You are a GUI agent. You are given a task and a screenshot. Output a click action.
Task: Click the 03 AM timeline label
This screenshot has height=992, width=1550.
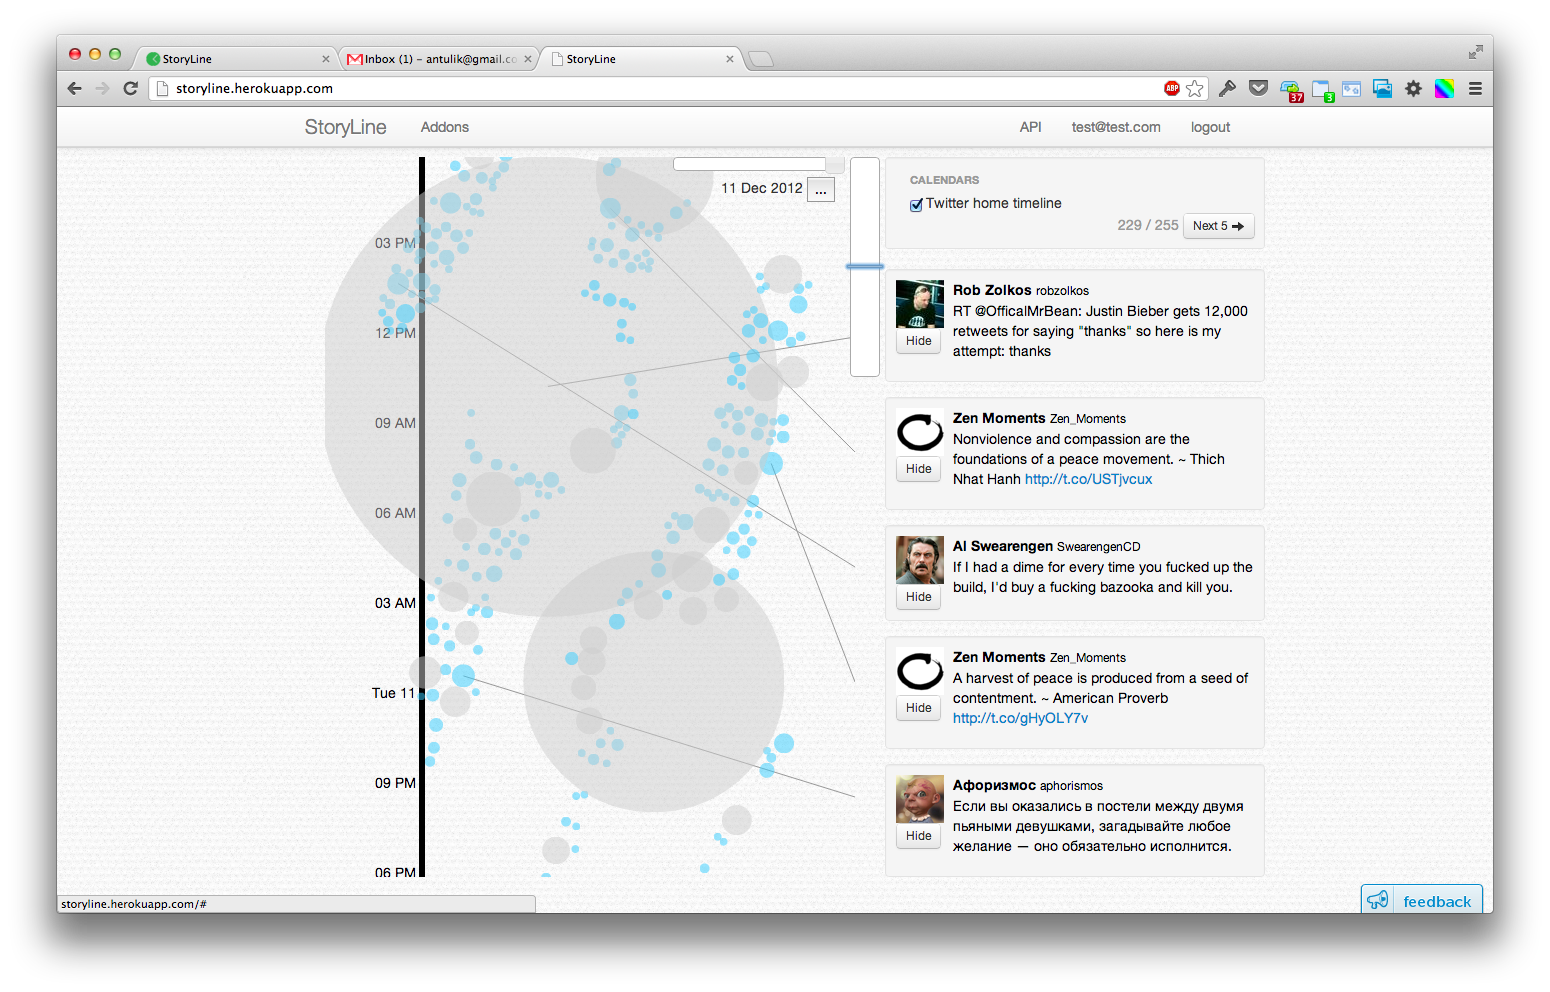395,603
